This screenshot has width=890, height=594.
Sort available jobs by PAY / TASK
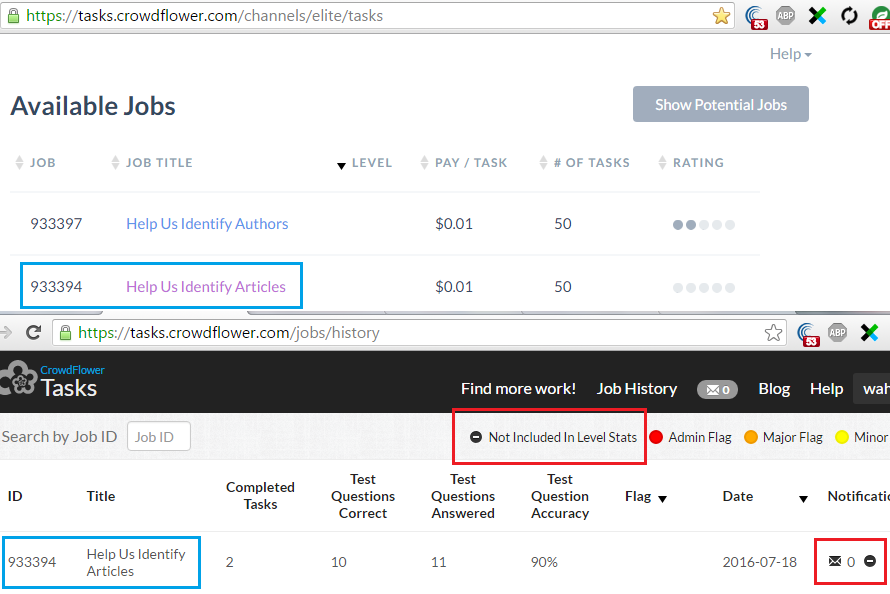(464, 163)
